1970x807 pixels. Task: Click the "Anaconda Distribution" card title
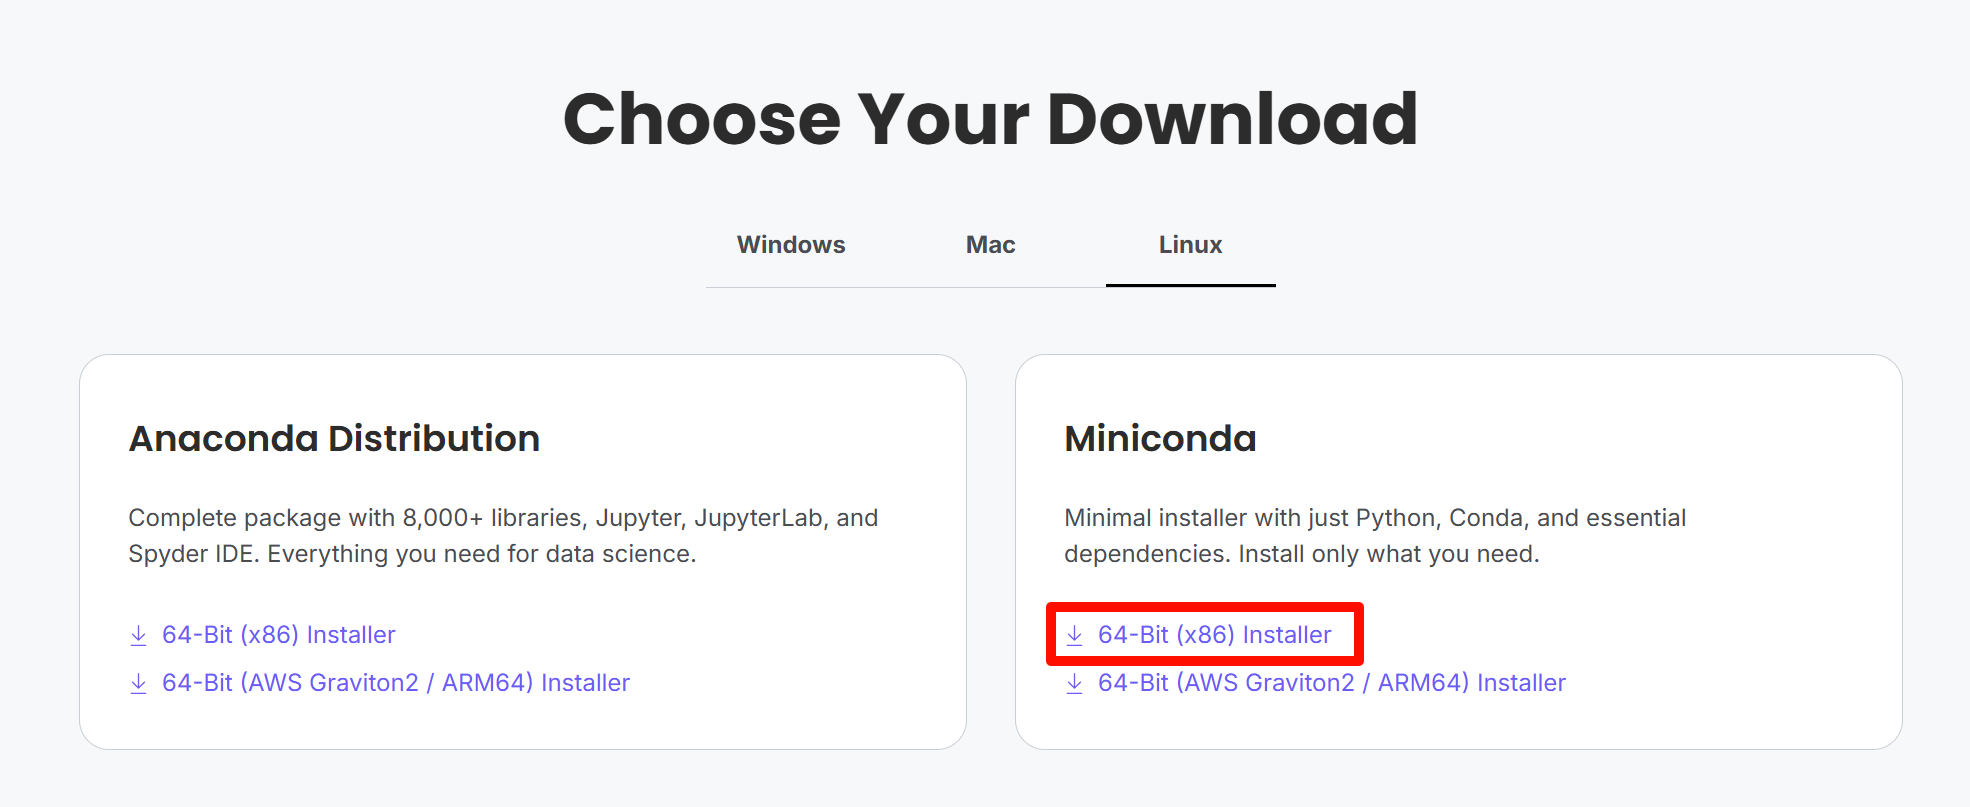pos(334,438)
